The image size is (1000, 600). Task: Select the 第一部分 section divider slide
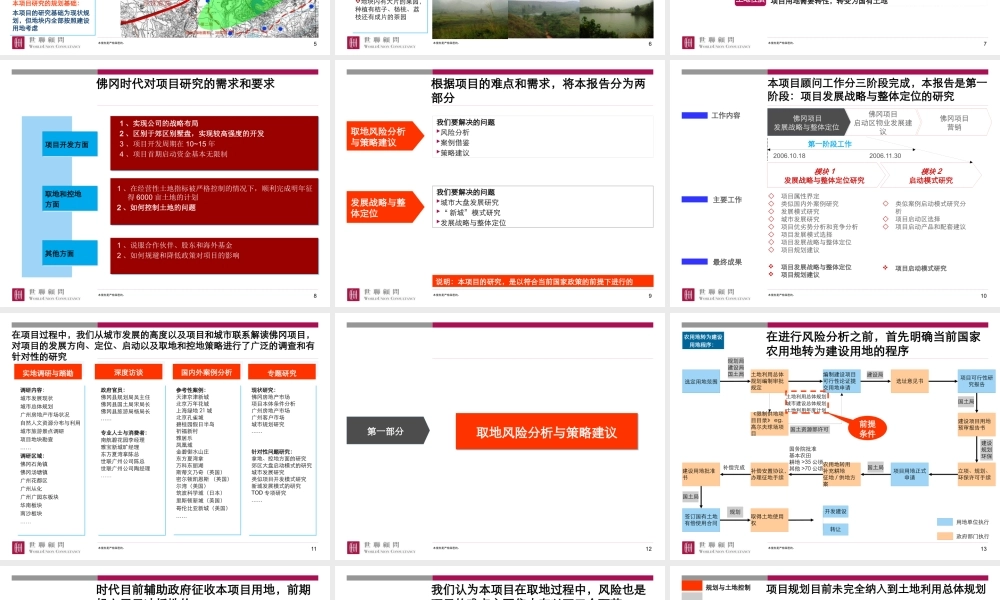(499, 436)
